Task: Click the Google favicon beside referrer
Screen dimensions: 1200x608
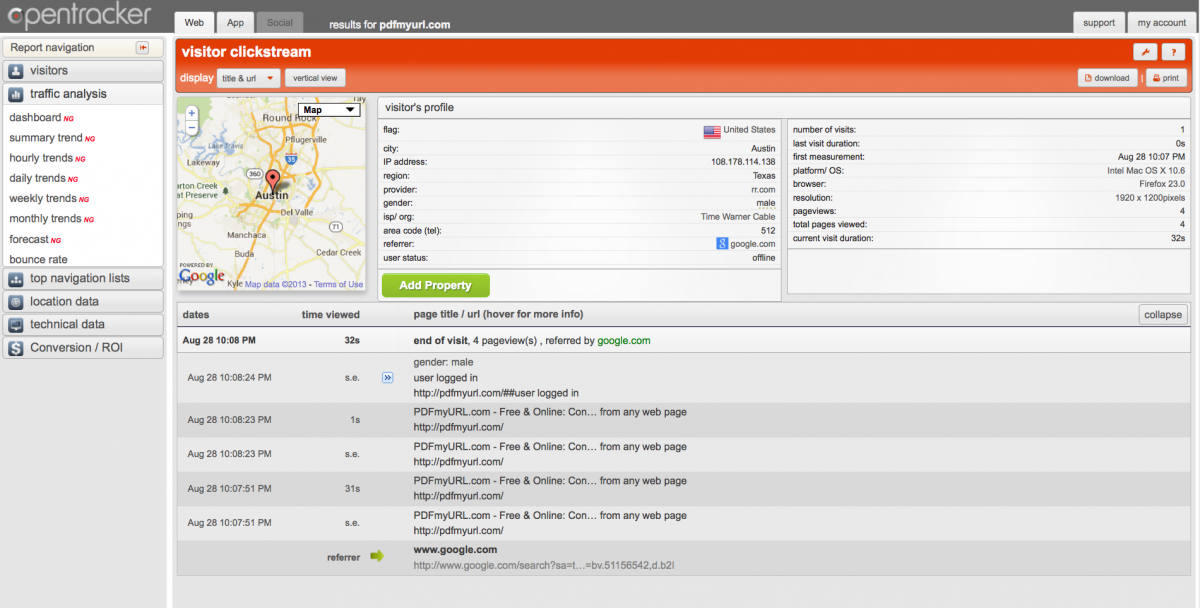Action: pos(722,243)
